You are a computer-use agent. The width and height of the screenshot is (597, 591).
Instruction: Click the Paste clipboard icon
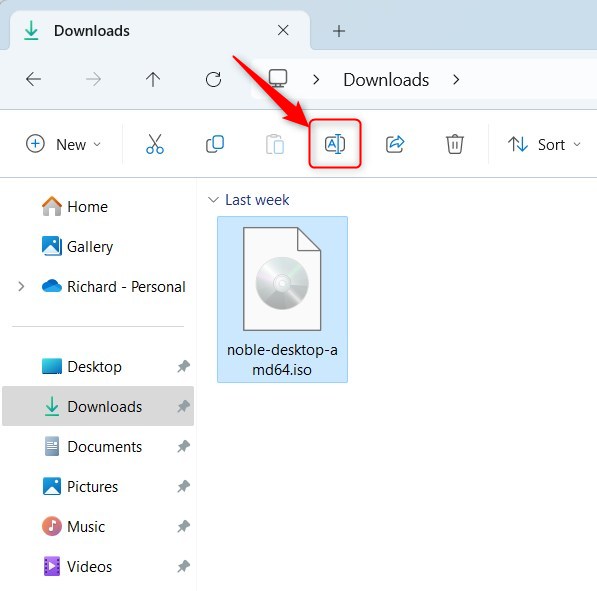[x=275, y=144]
